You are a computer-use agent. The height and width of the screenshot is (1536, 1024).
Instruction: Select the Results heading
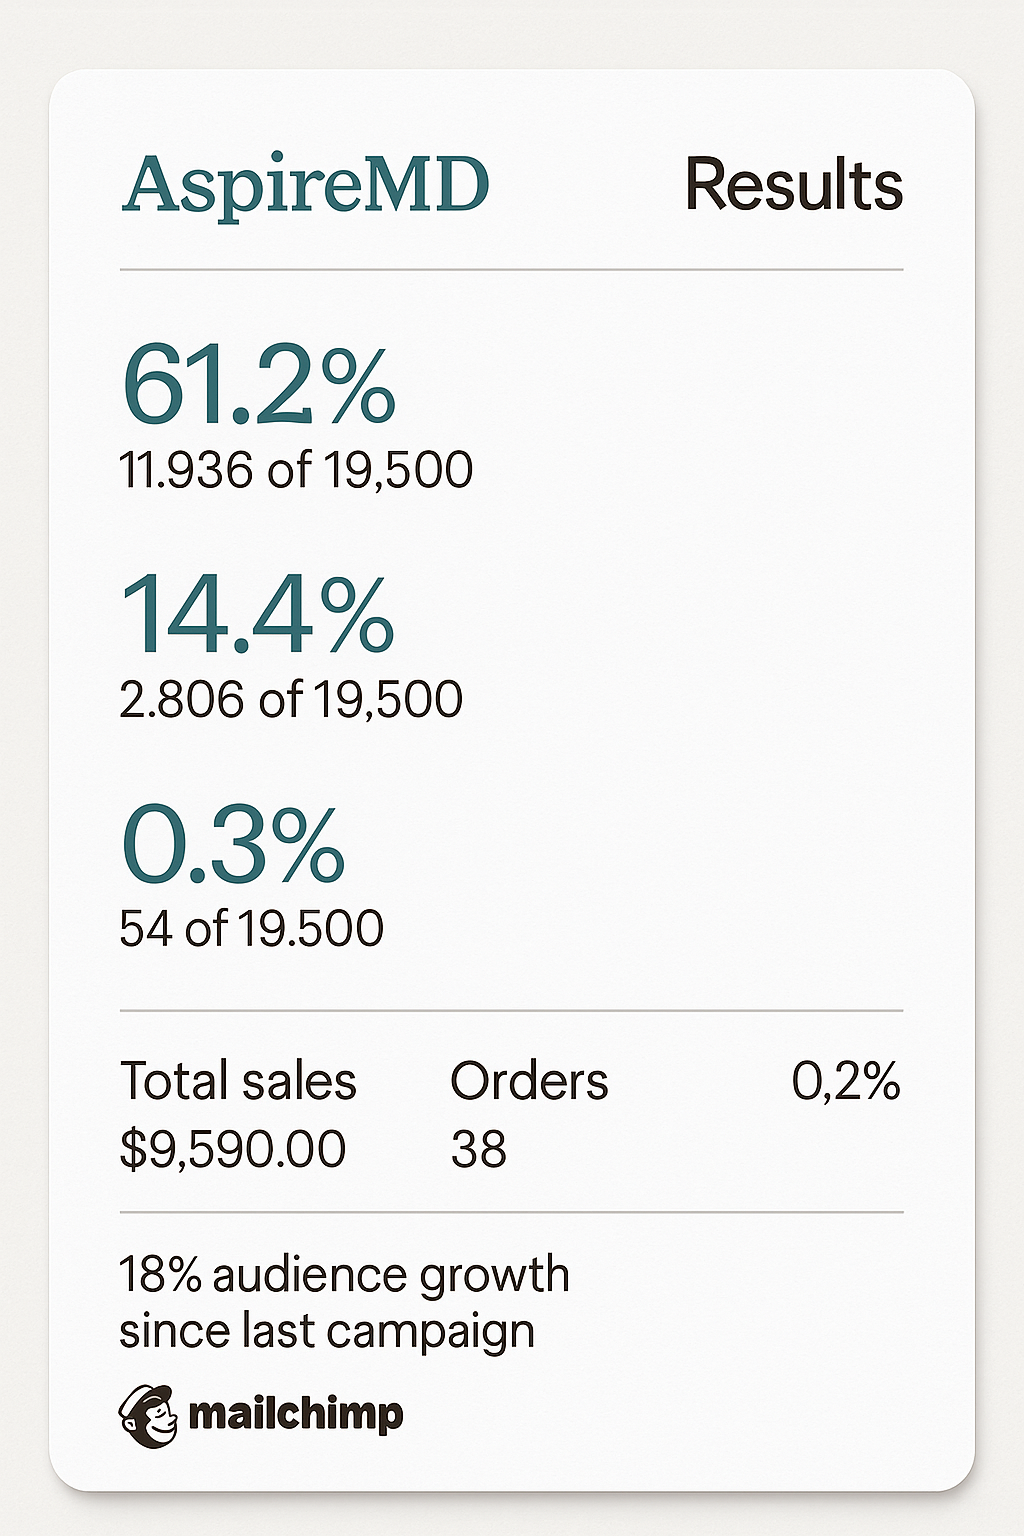[x=793, y=185]
